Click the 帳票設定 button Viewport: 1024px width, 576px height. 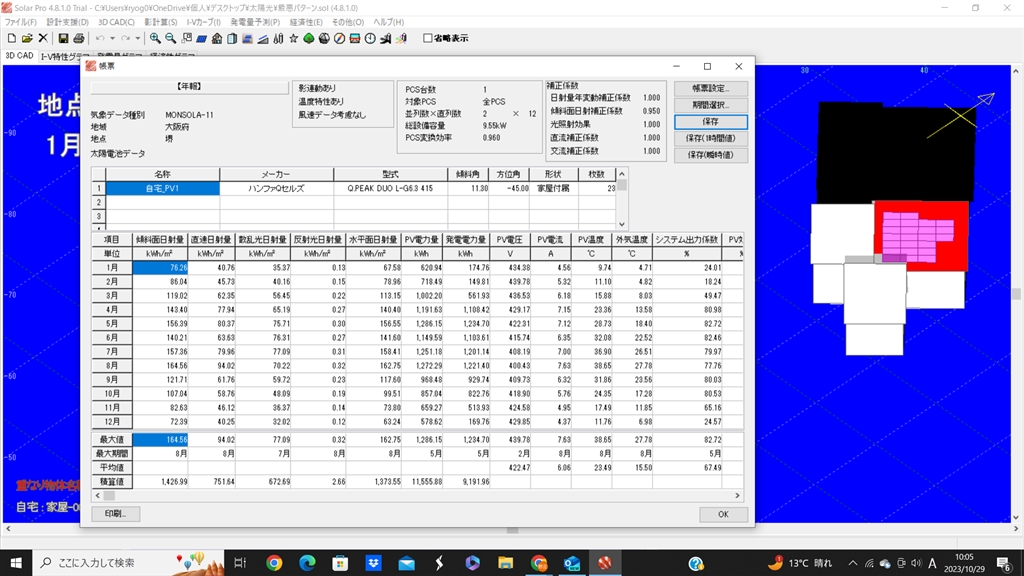710,88
